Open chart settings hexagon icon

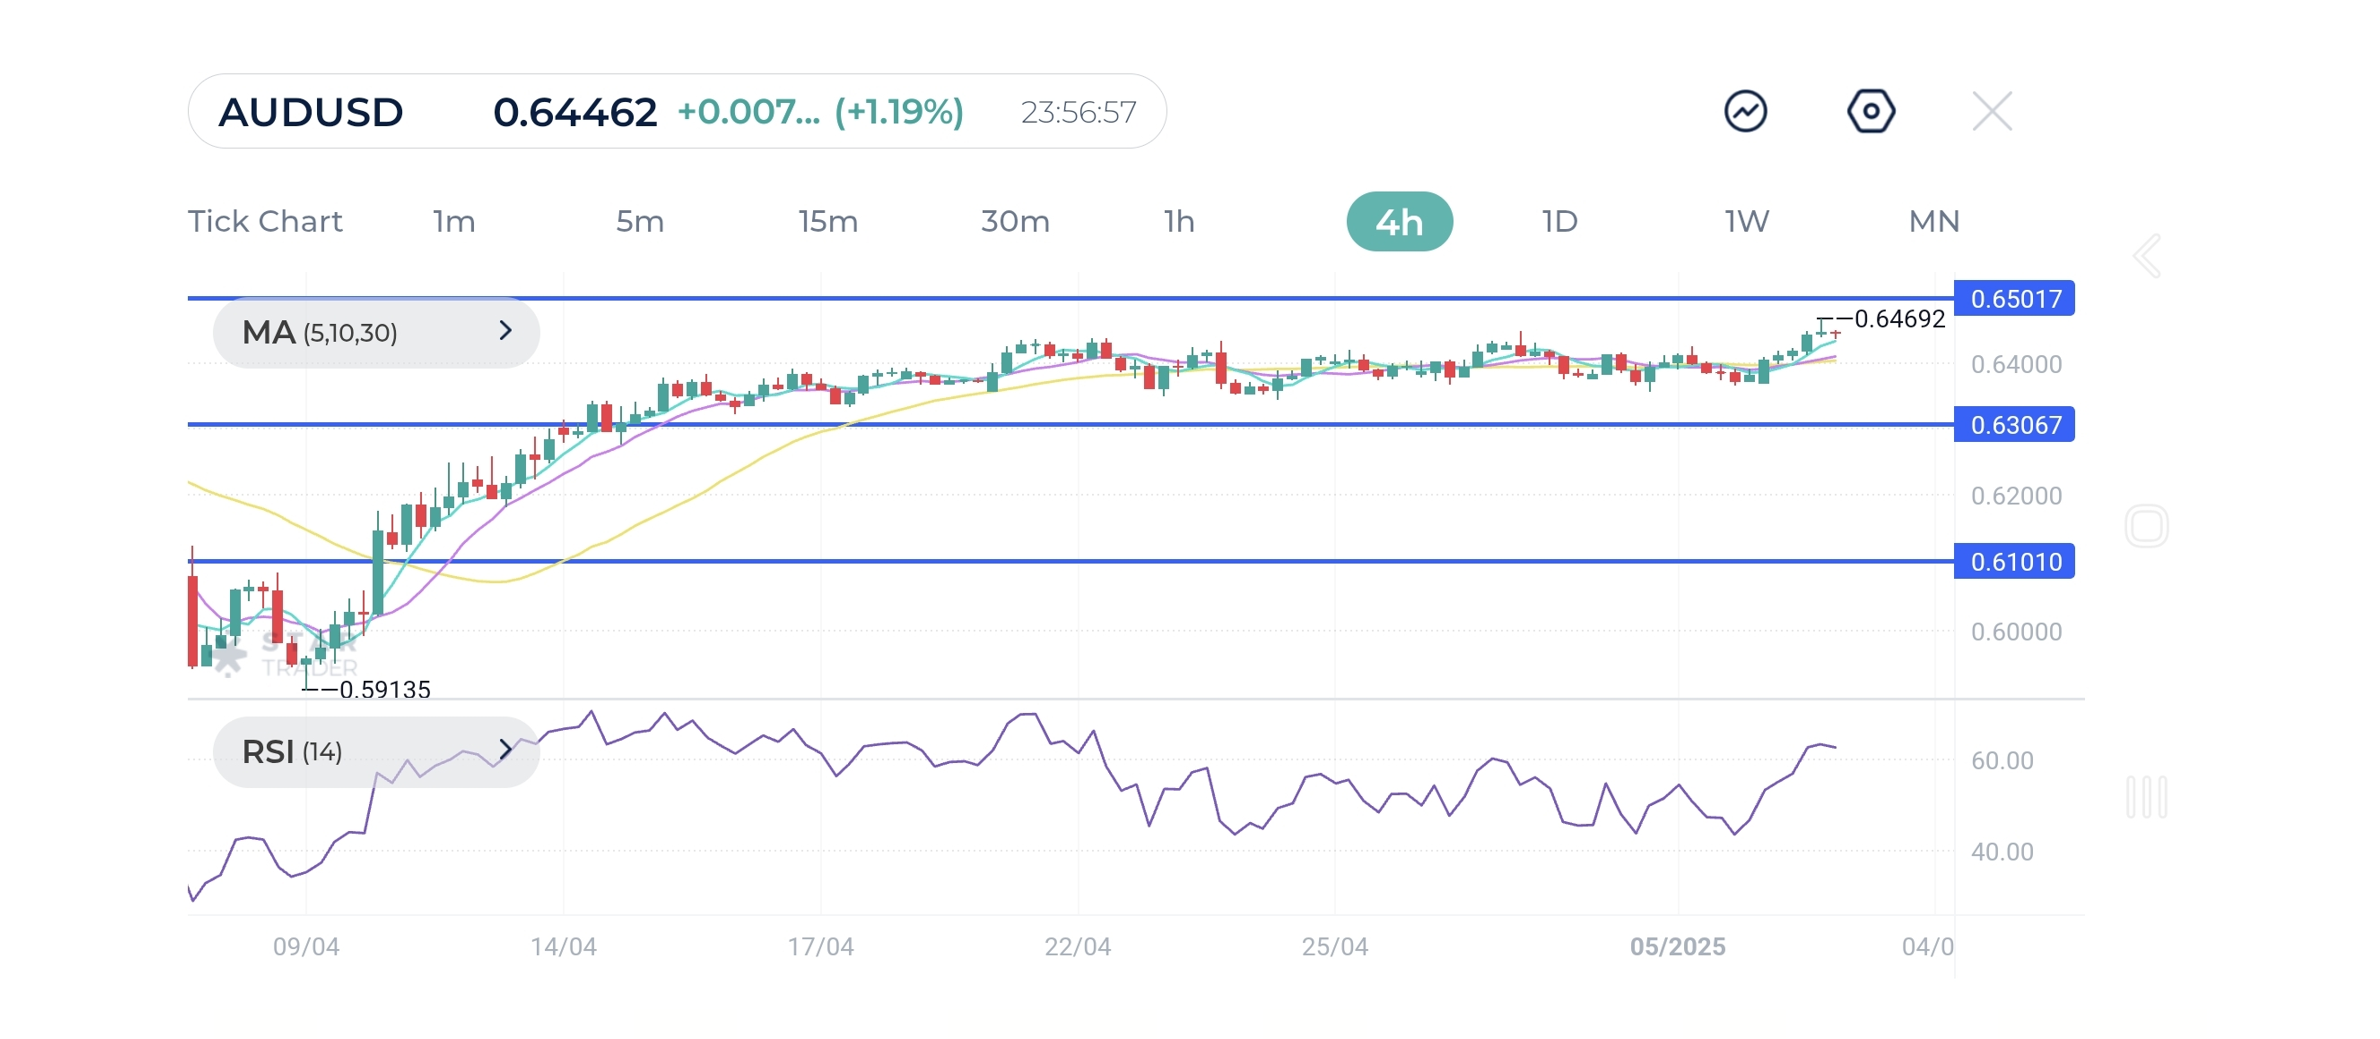coord(1870,111)
